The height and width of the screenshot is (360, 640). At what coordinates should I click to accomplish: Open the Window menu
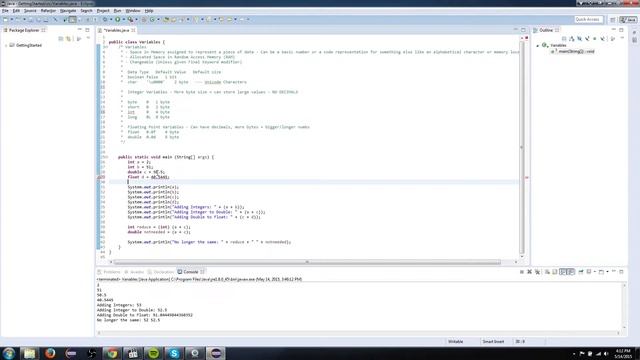click(133, 11)
